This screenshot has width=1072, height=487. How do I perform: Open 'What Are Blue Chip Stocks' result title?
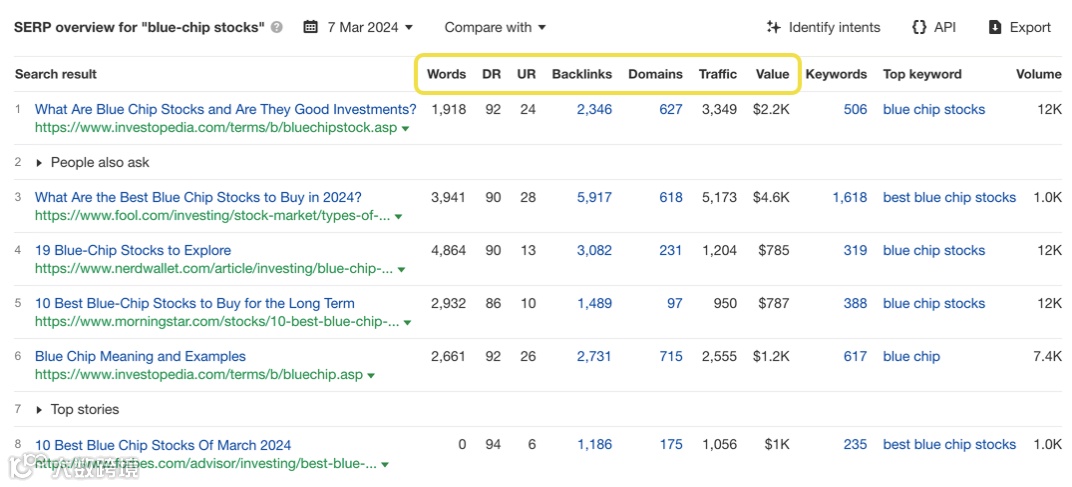[225, 109]
